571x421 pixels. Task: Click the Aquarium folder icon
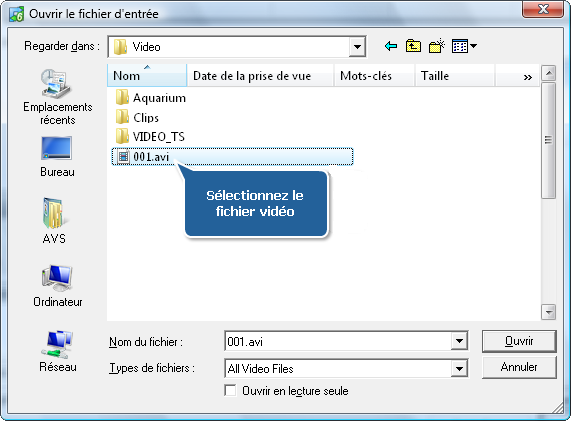(122, 98)
